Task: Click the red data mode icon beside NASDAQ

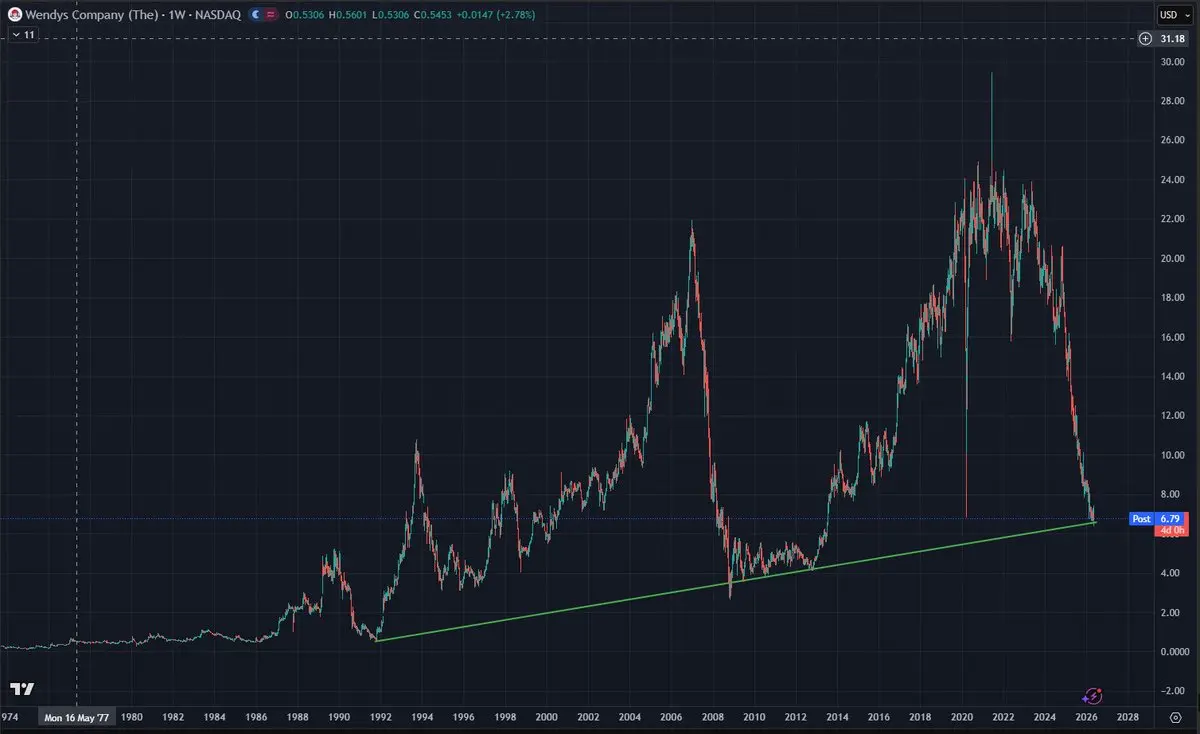Action: tap(272, 15)
